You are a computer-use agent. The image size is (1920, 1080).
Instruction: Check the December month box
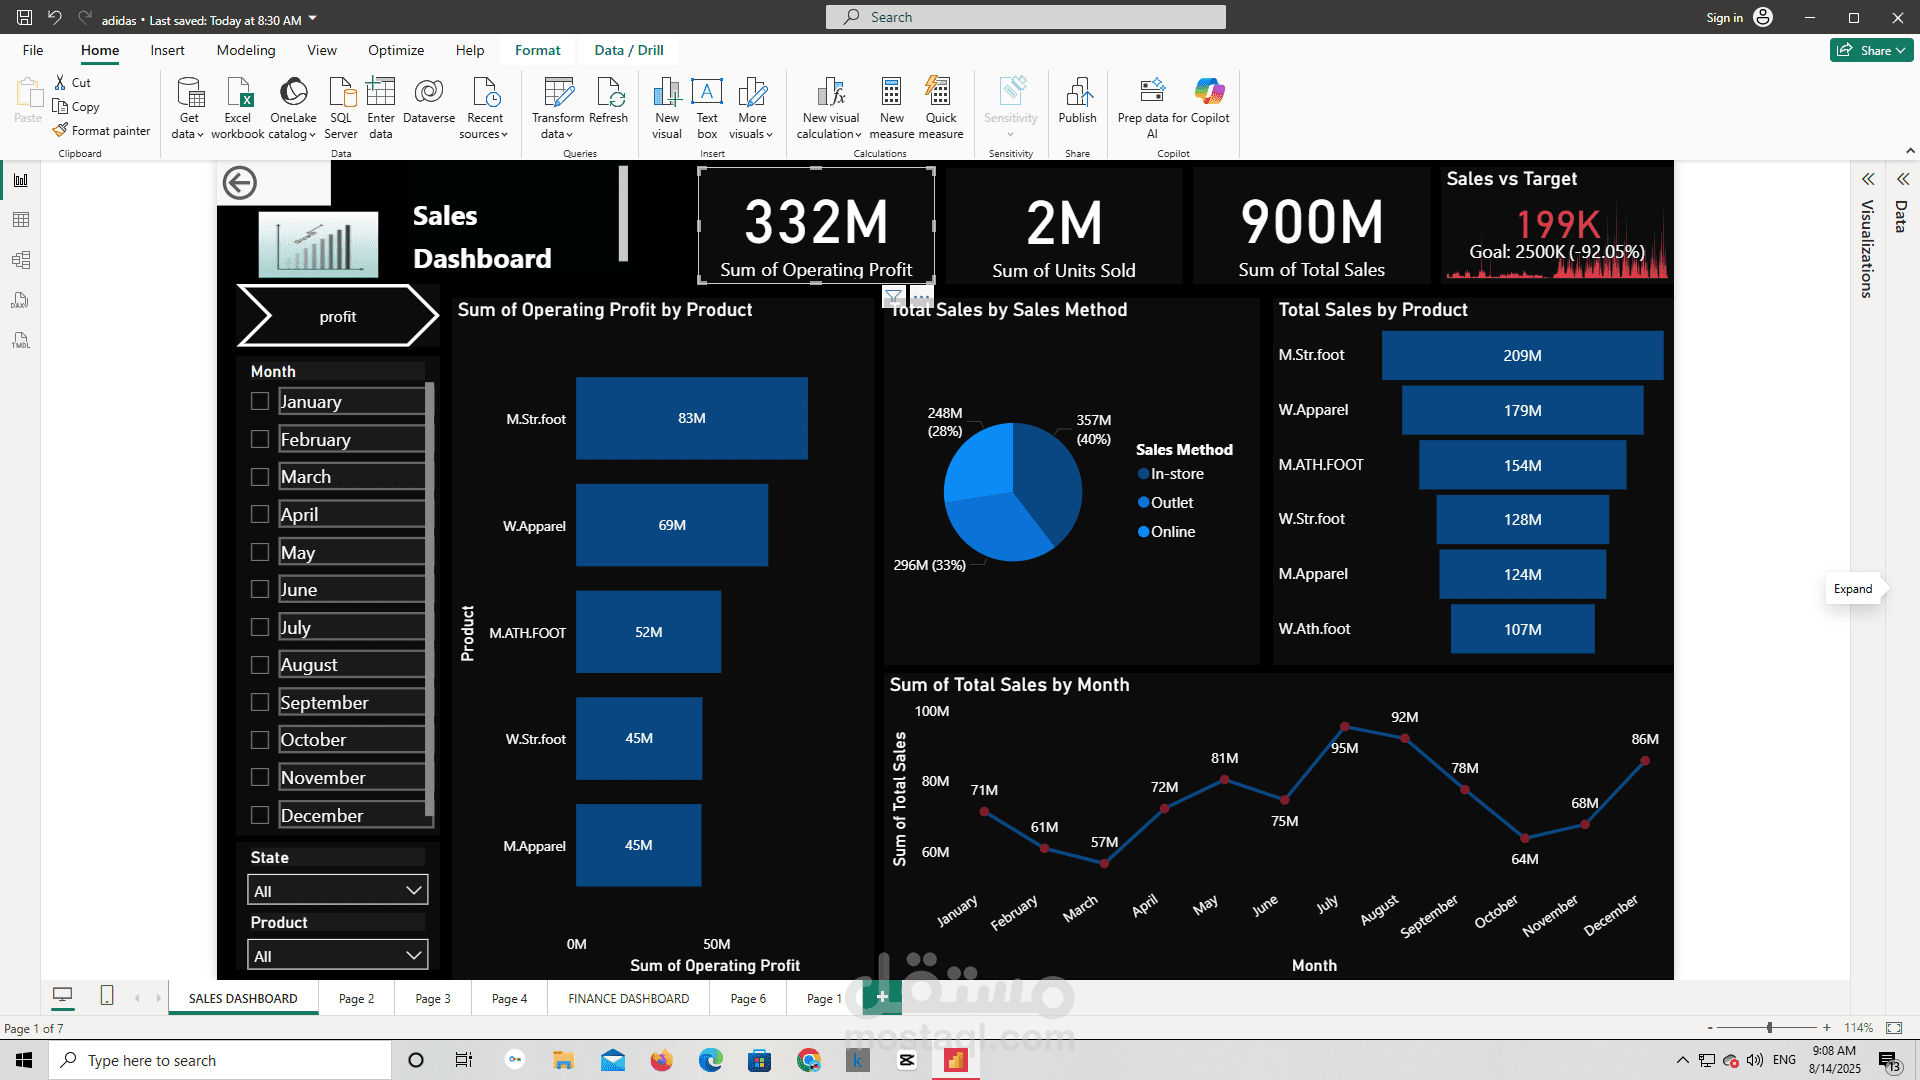pos(260,815)
